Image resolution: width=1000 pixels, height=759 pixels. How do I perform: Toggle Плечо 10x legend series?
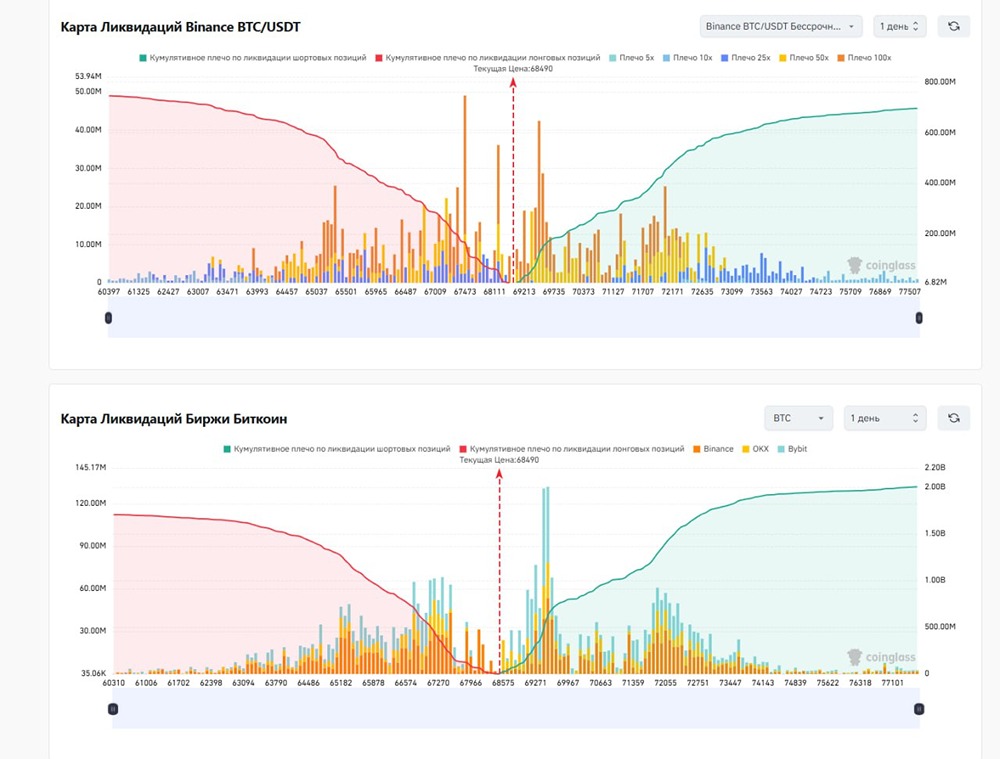tap(688, 57)
